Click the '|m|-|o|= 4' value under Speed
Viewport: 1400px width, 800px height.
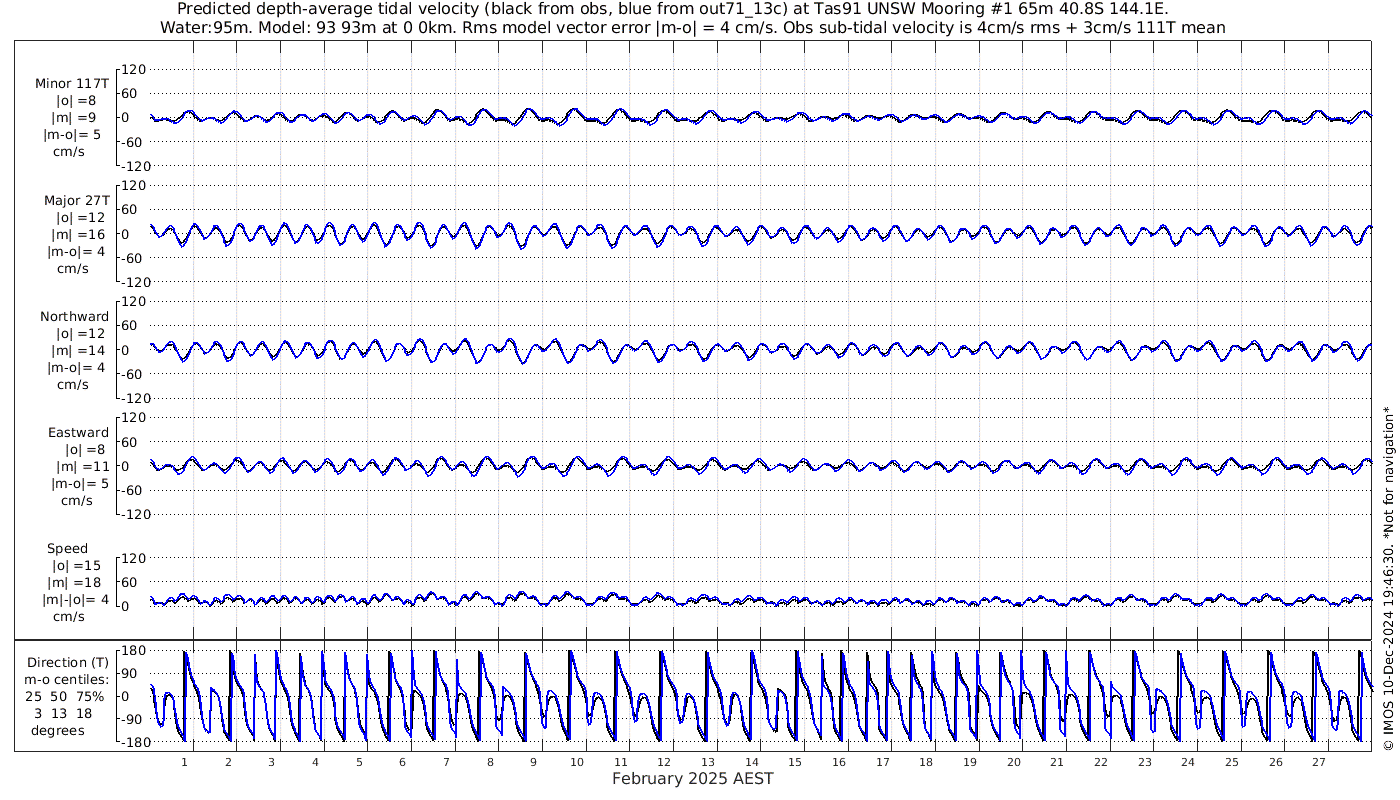coord(75,600)
